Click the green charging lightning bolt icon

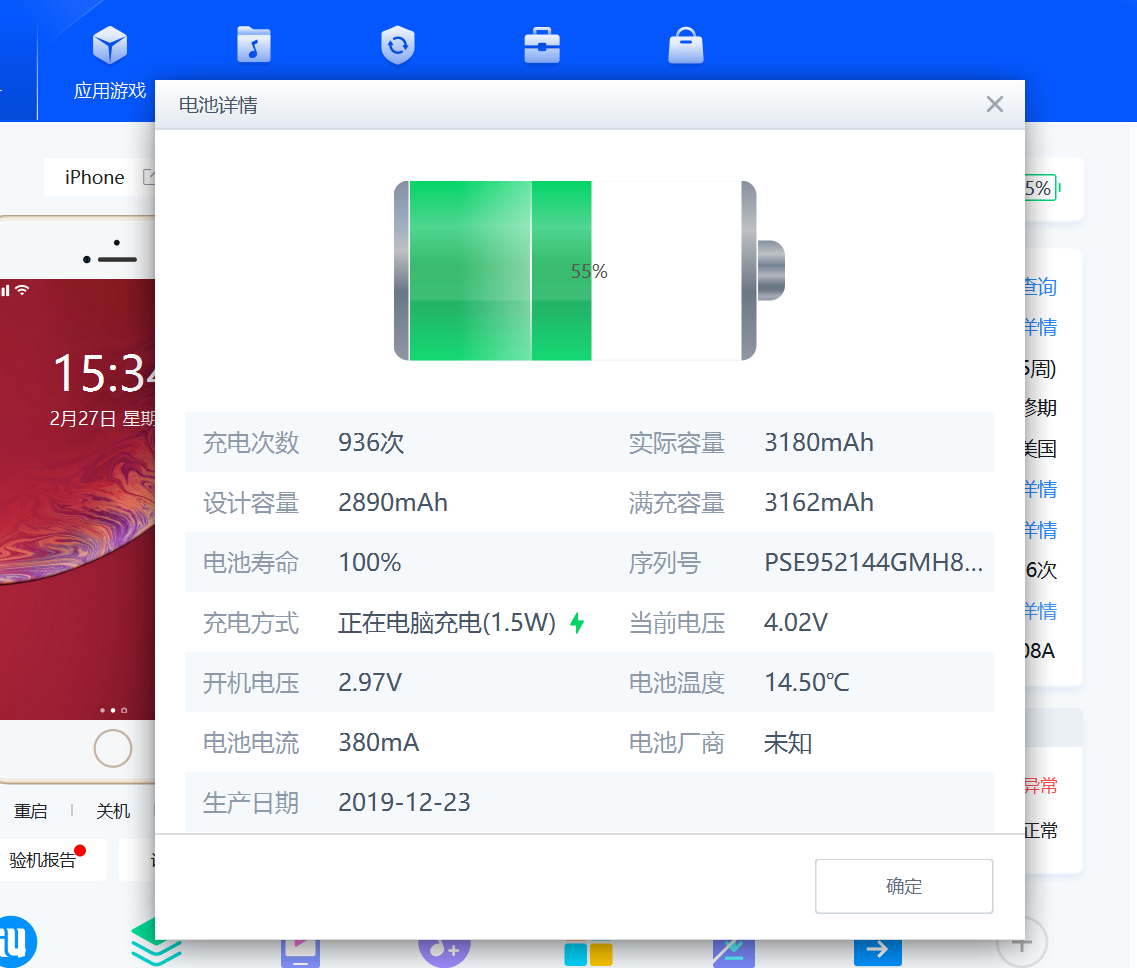pos(576,623)
